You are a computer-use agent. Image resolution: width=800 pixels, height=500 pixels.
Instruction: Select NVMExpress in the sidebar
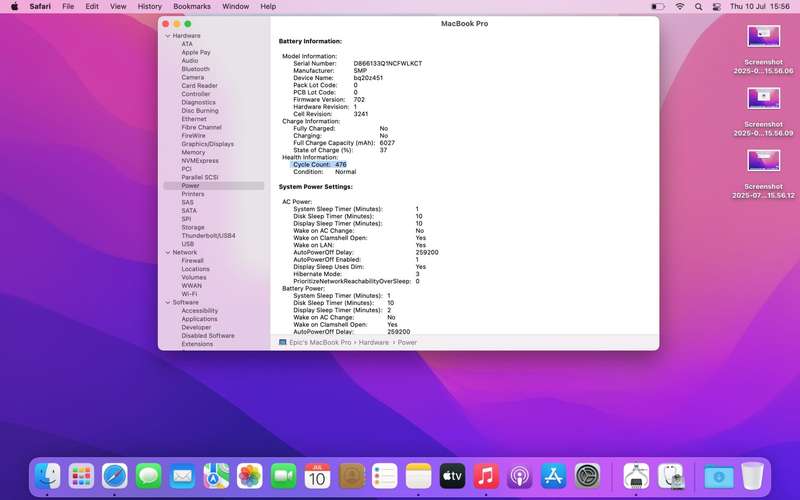click(200, 160)
